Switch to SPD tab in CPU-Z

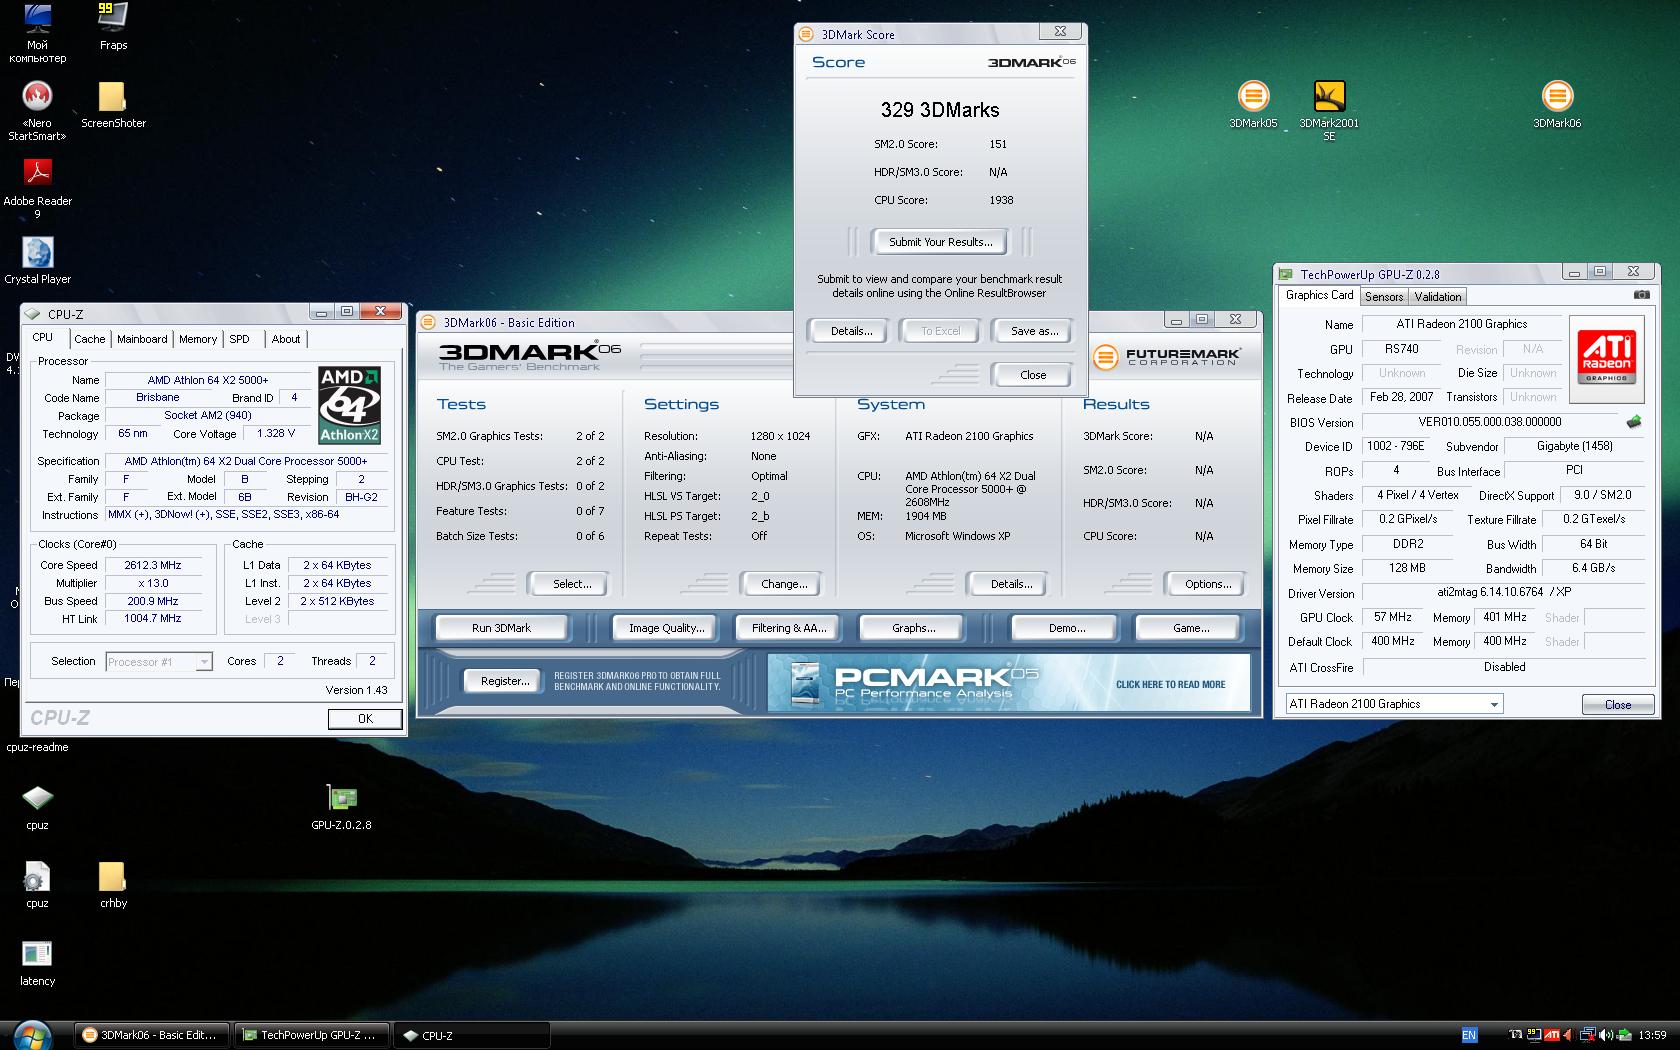pos(240,339)
